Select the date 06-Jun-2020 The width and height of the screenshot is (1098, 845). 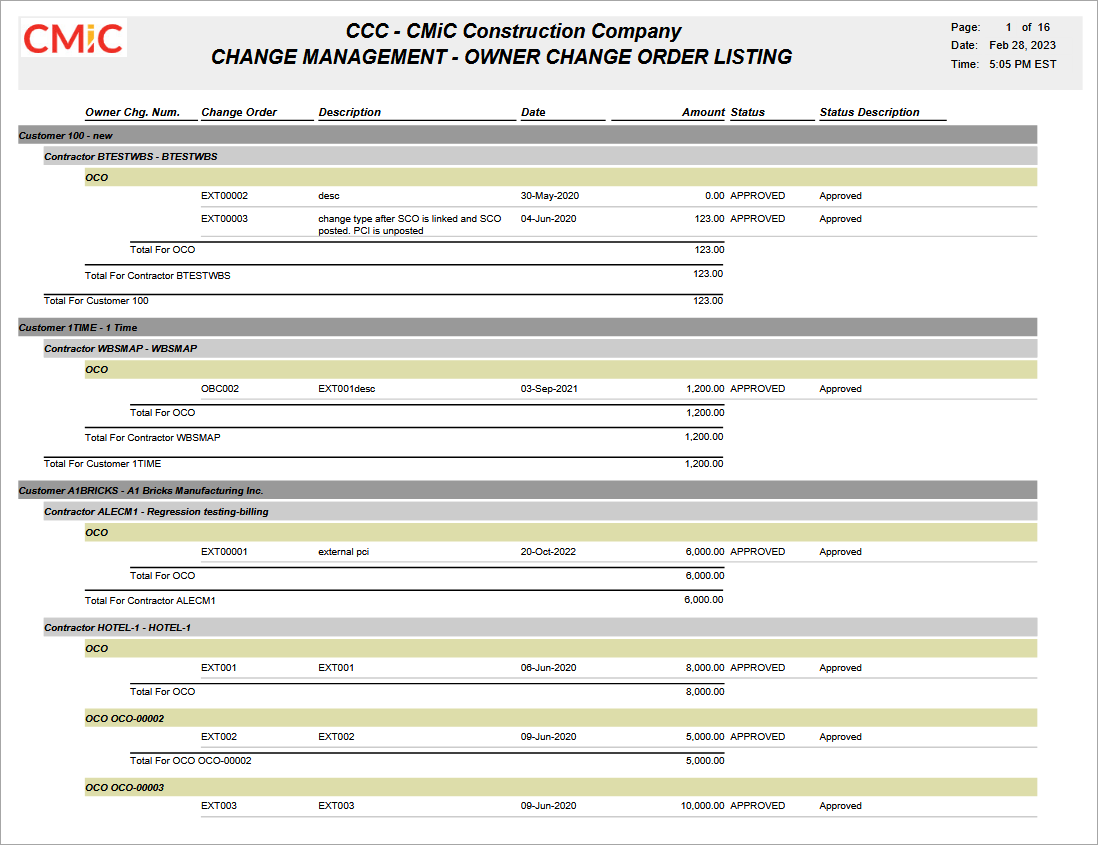(x=548, y=668)
